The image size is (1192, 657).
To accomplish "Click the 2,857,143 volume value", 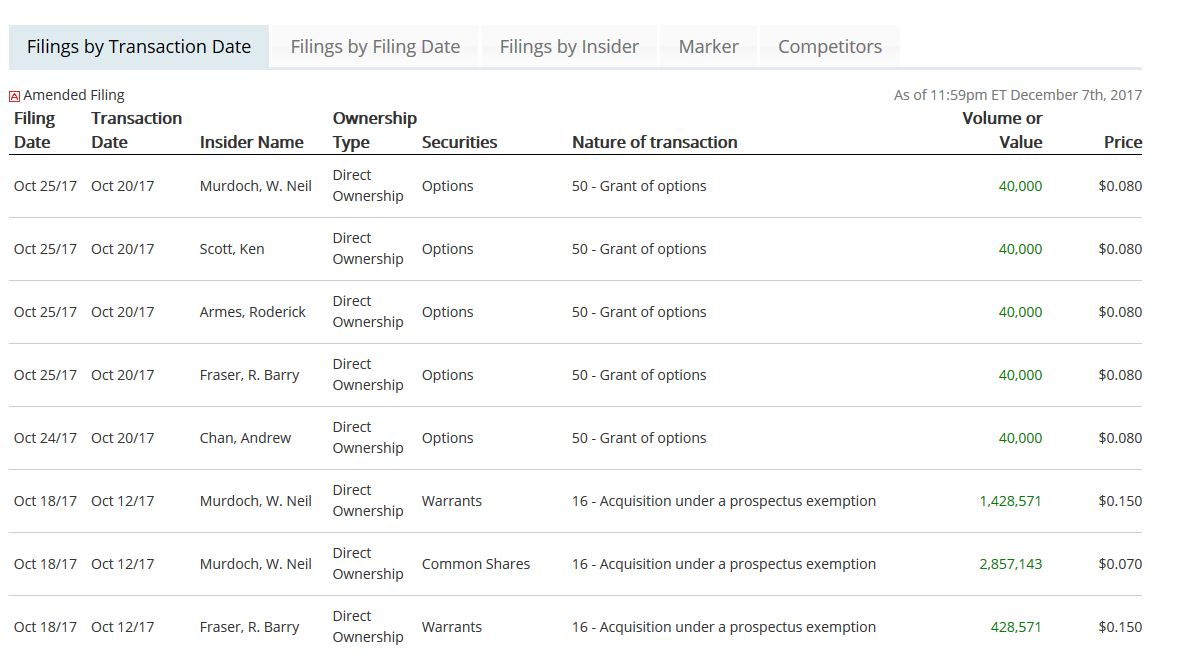I will [1010, 564].
